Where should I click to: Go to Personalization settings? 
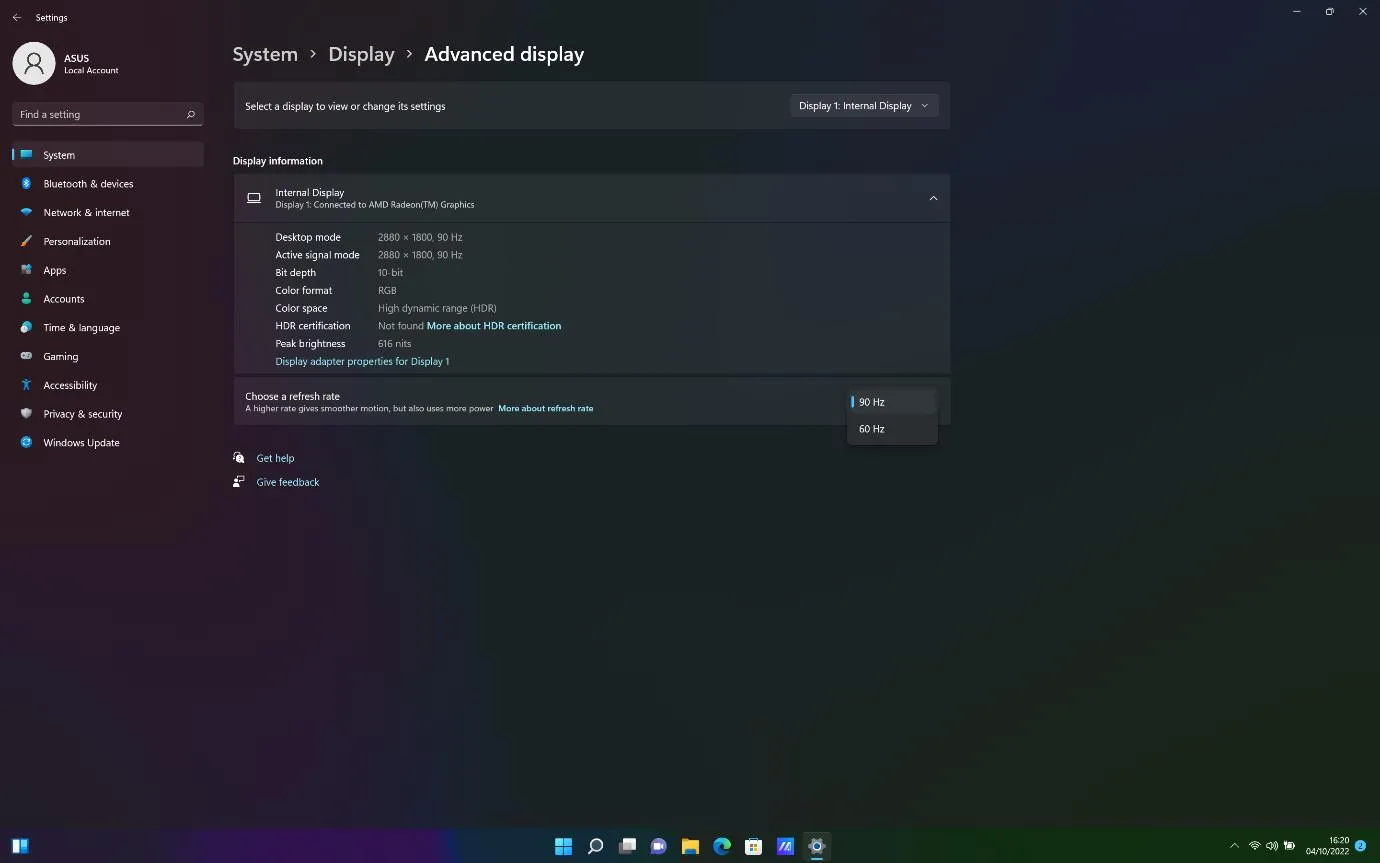point(76,242)
